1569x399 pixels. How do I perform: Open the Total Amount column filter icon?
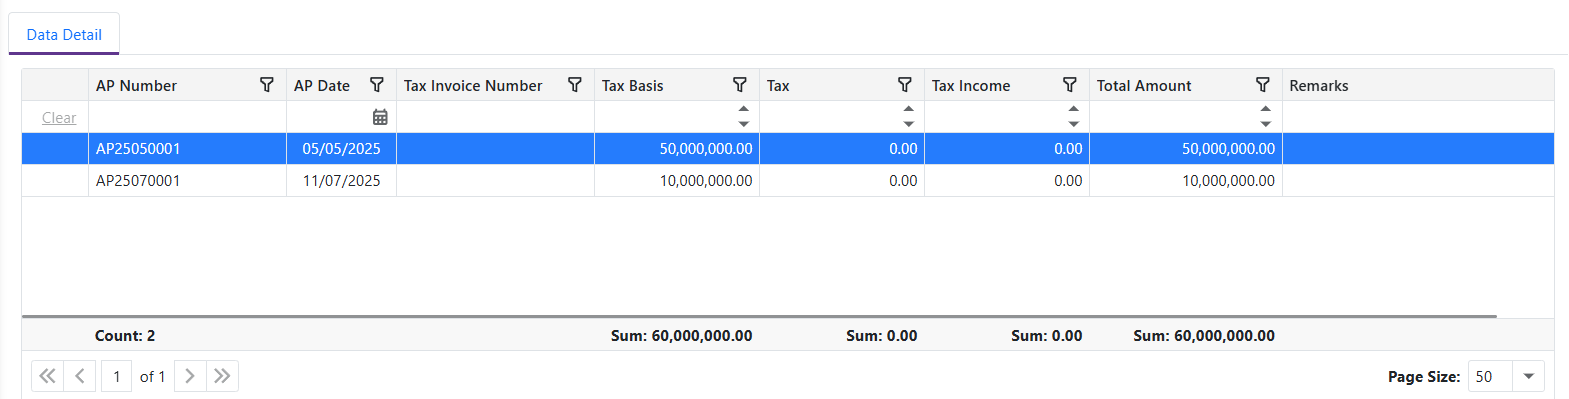[1263, 85]
